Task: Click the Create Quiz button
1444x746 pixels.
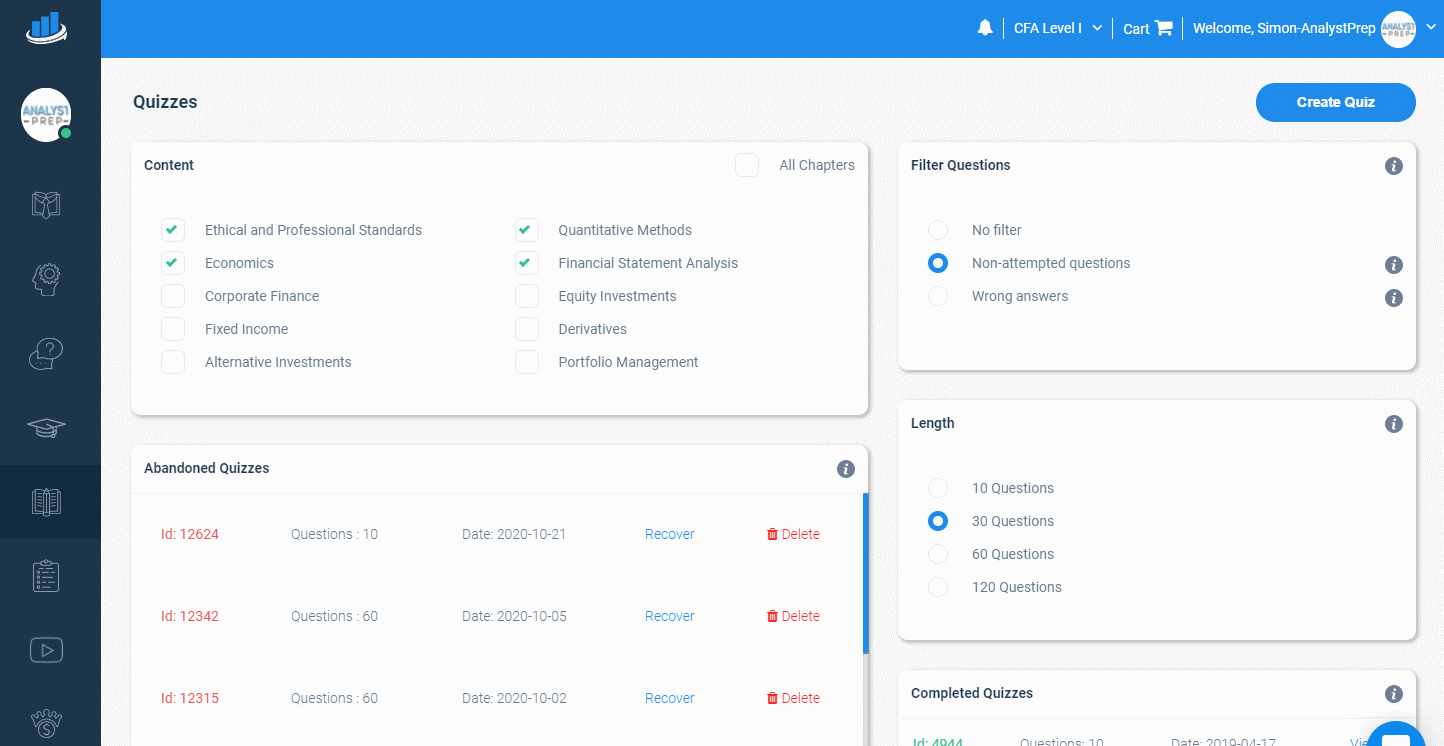Action: tap(1335, 102)
